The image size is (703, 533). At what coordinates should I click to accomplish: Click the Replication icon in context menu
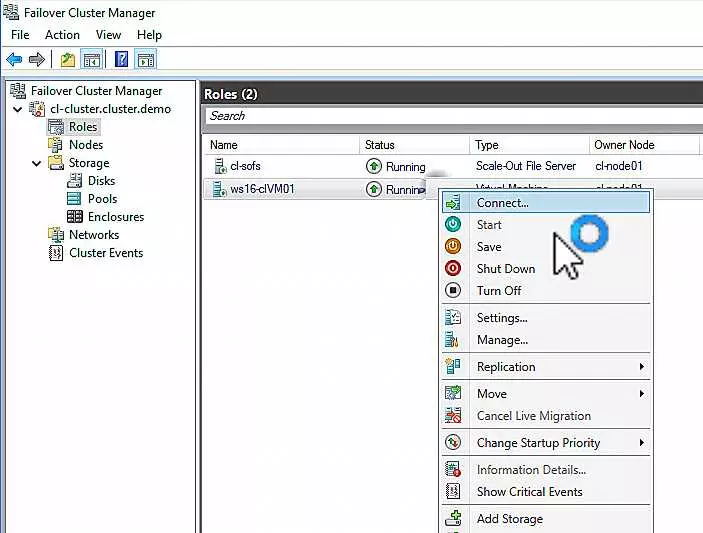coord(453,366)
